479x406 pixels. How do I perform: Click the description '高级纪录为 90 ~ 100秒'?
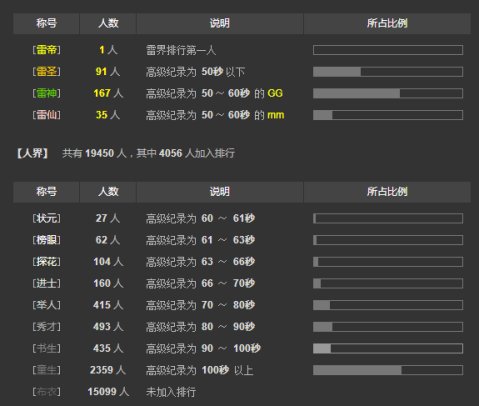coord(203,348)
